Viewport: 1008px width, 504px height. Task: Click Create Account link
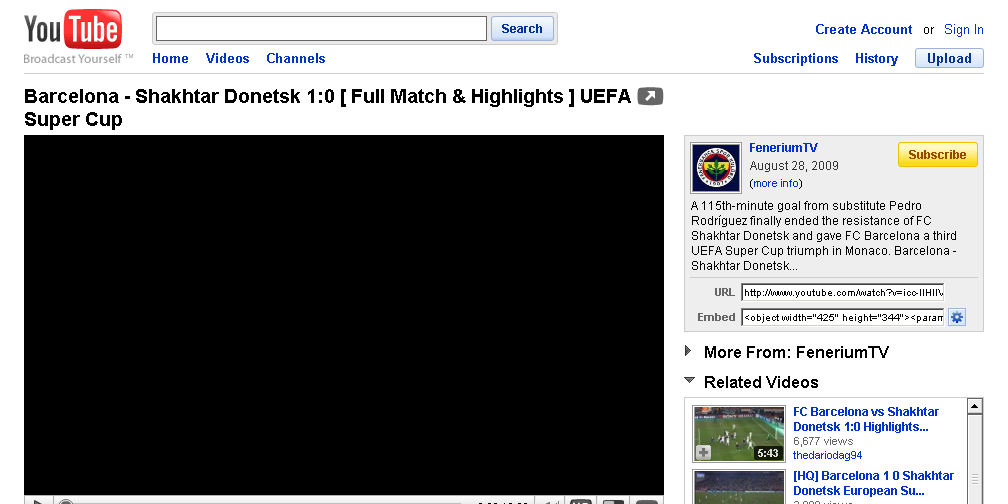[863, 30]
